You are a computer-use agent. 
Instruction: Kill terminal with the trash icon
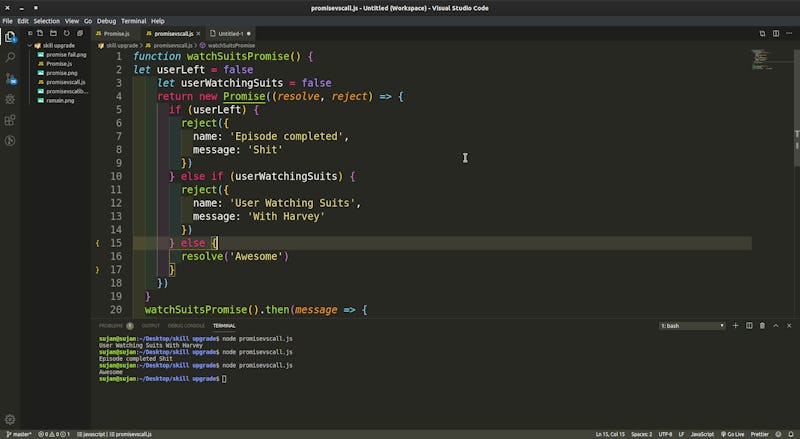pos(762,325)
